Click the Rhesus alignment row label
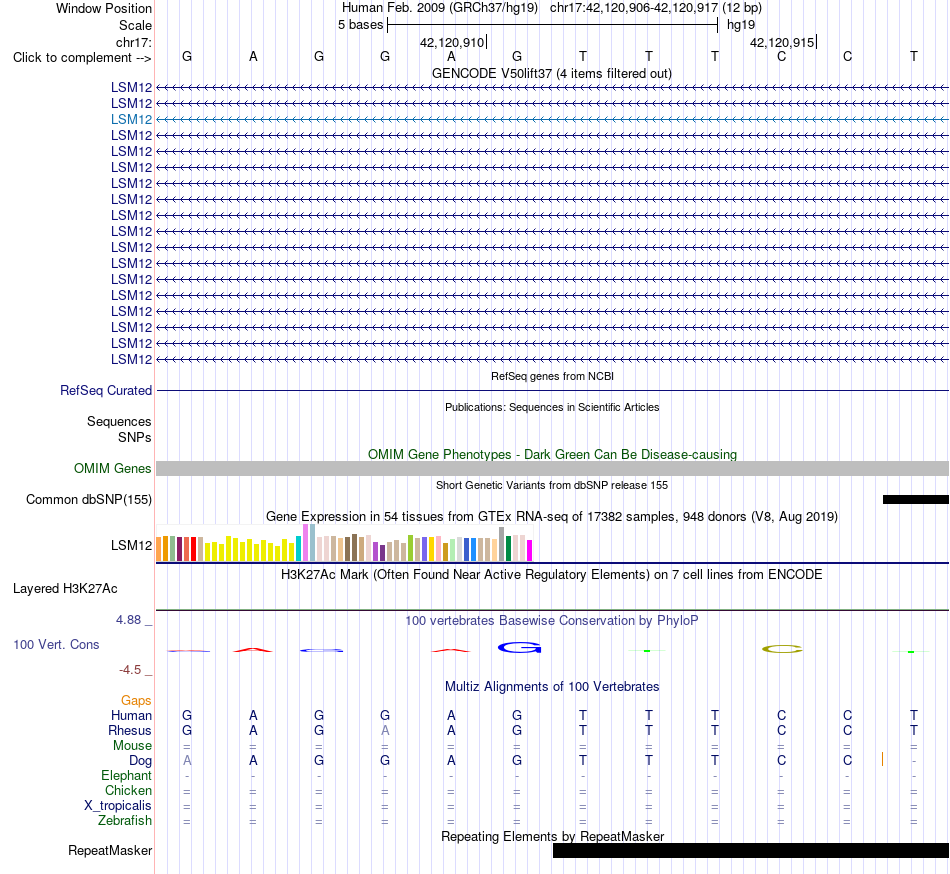Image resolution: width=950 pixels, height=874 pixels. (x=130, y=731)
